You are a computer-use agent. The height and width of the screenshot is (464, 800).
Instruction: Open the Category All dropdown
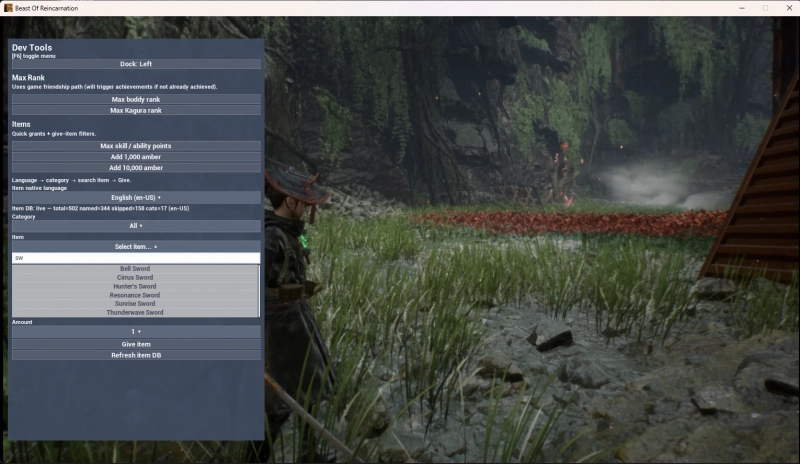[x=136, y=226]
